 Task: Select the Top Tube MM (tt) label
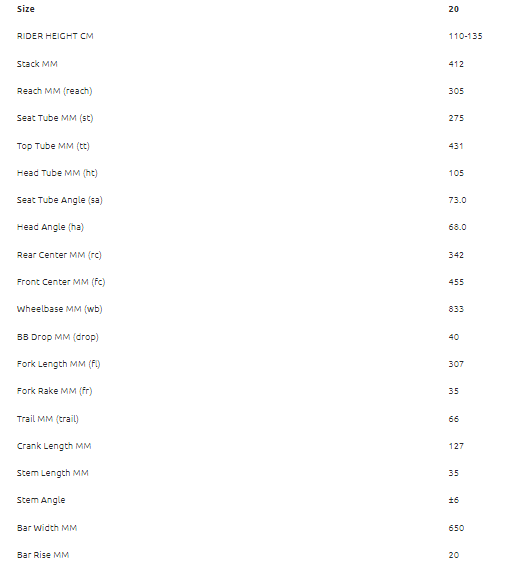(53, 146)
